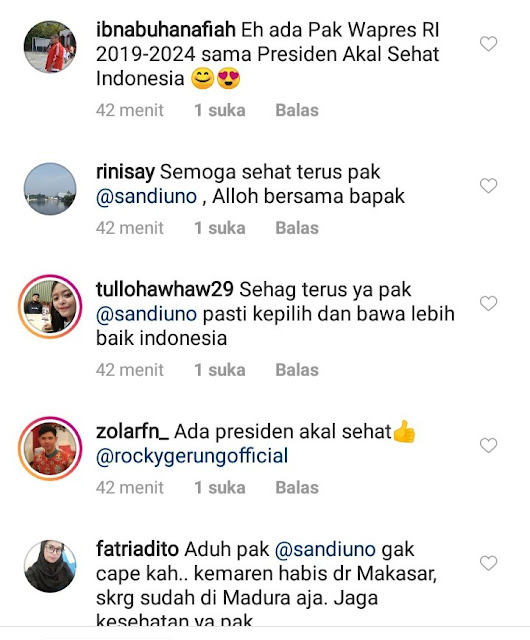
Task: Show '1 suka' likes on ibnabuhanafiah's comment
Action: pyautogui.click(x=220, y=110)
